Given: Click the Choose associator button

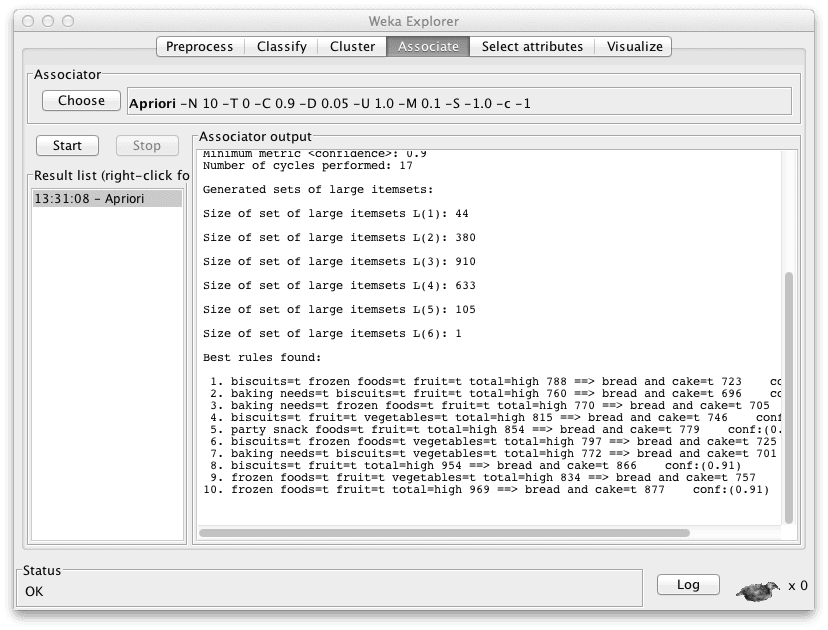Looking at the screenshot, I should coord(81,100).
